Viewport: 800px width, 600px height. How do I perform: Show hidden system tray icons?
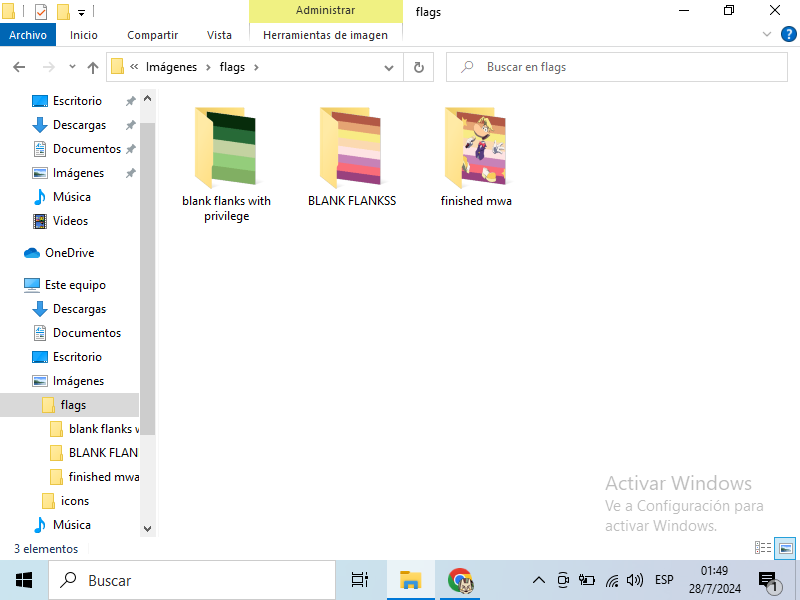[539, 580]
